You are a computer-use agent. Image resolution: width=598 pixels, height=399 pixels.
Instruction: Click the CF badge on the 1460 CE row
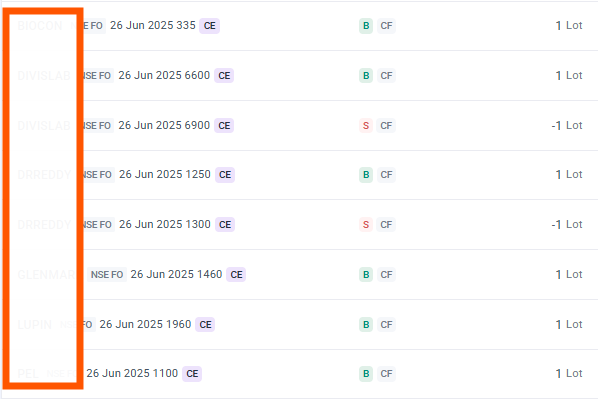click(386, 275)
